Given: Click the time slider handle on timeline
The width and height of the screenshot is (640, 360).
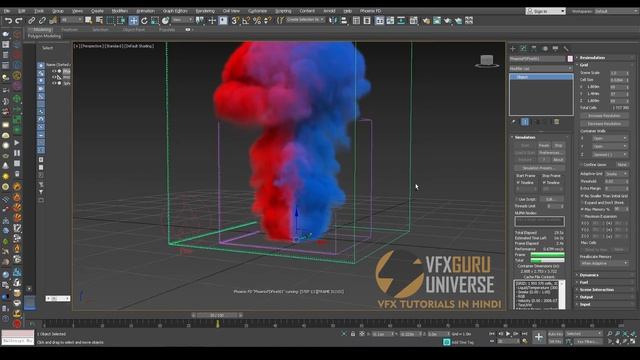Looking at the screenshot, I should pos(216,315).
